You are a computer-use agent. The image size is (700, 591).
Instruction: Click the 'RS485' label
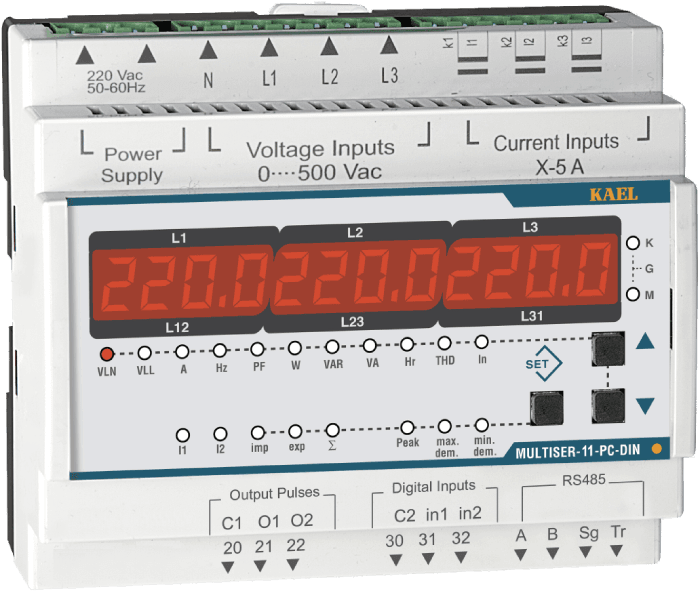583,480
